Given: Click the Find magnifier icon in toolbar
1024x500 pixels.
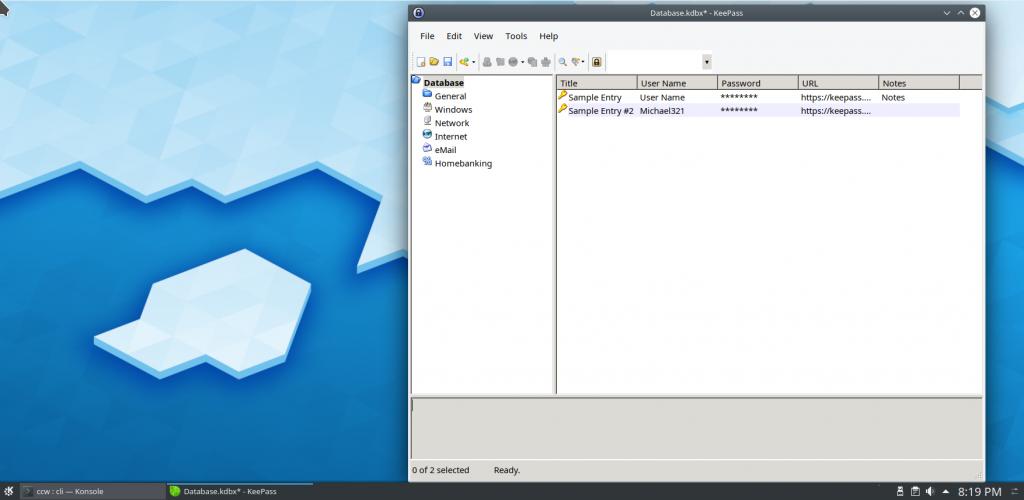Looking at the screenshot, I should (563, 62).
